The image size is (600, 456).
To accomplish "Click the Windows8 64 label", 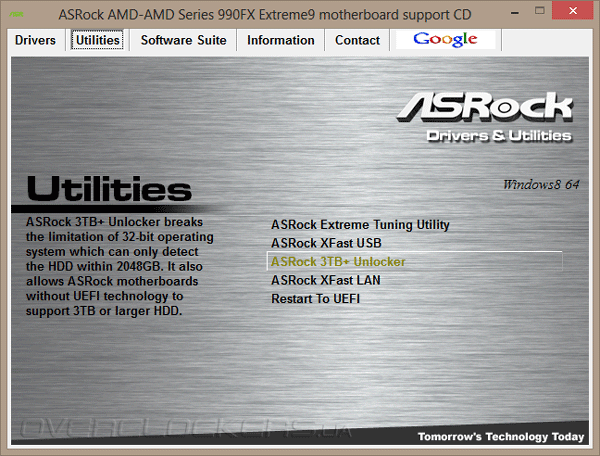I will click(541, 185).
